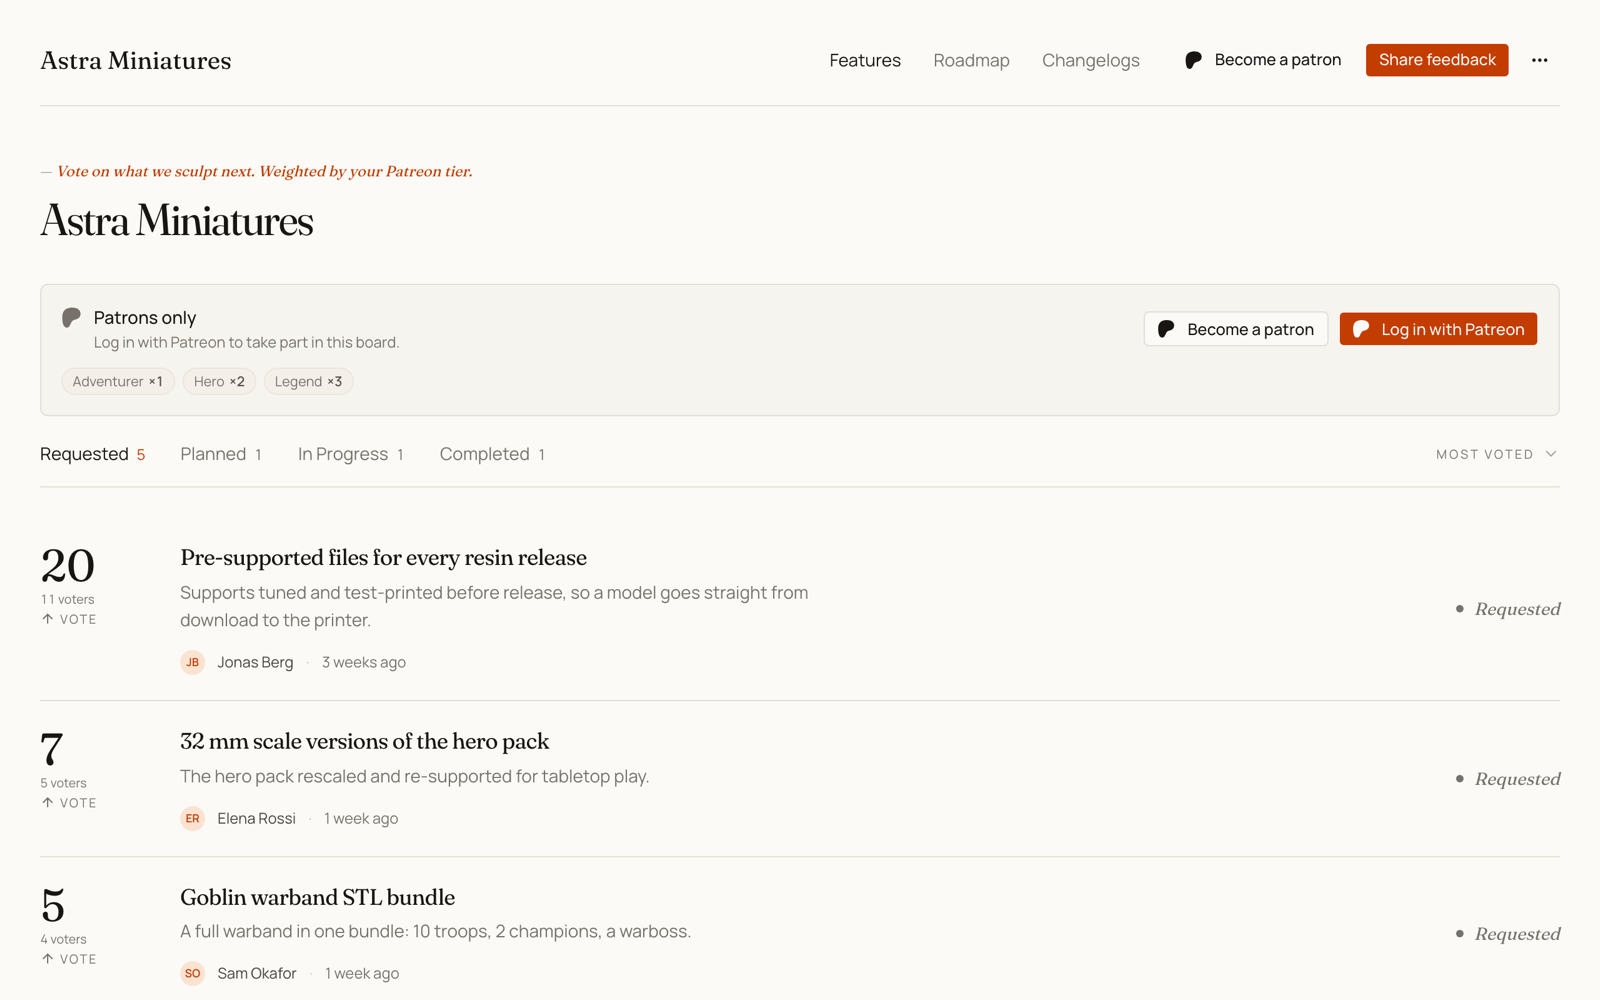Click the Adventurer ×1 tier chip
This screenshot has height=1000, width=1600.
[x=118, y=381]
